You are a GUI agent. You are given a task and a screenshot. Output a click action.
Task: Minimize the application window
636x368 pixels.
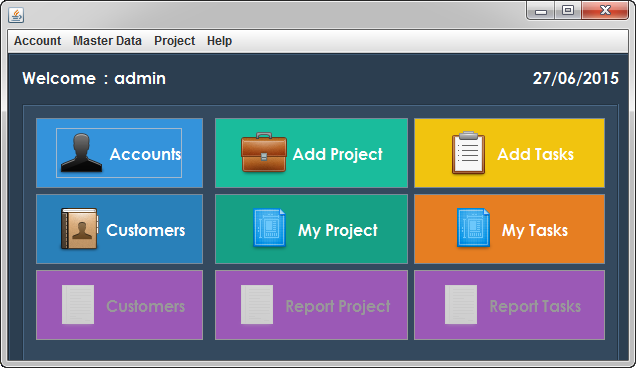point(541,11)
